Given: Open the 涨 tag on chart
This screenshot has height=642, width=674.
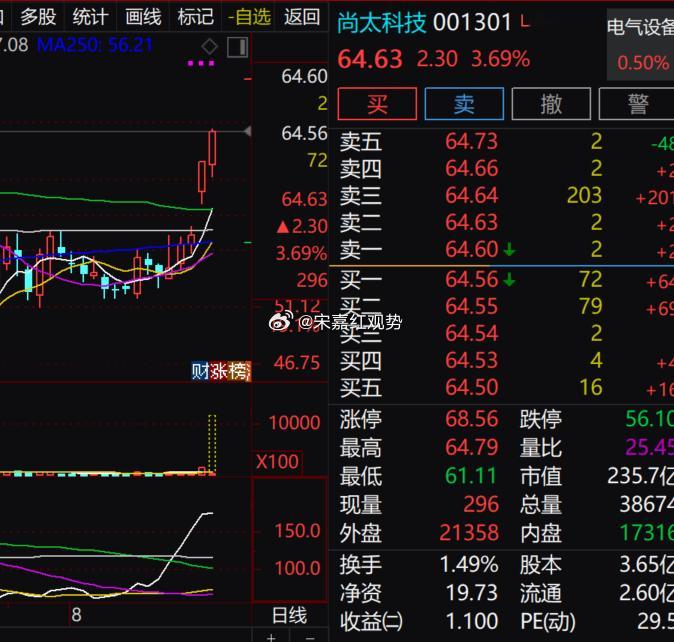Looking at the screenshot, I should click(218, 371).
